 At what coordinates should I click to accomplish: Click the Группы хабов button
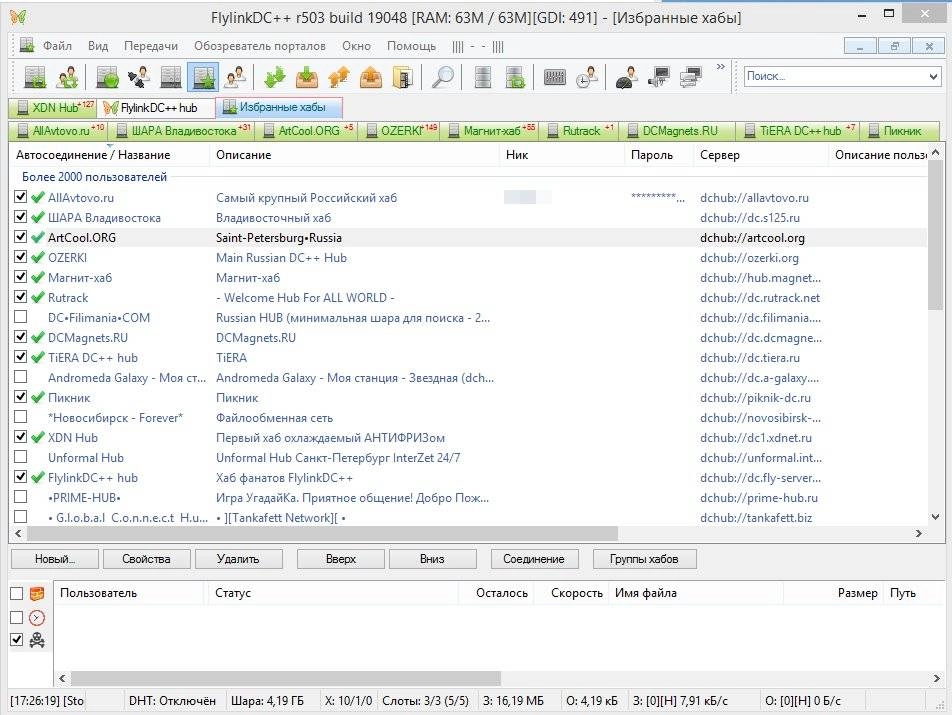pyautogui.click(x=644, y=559)
